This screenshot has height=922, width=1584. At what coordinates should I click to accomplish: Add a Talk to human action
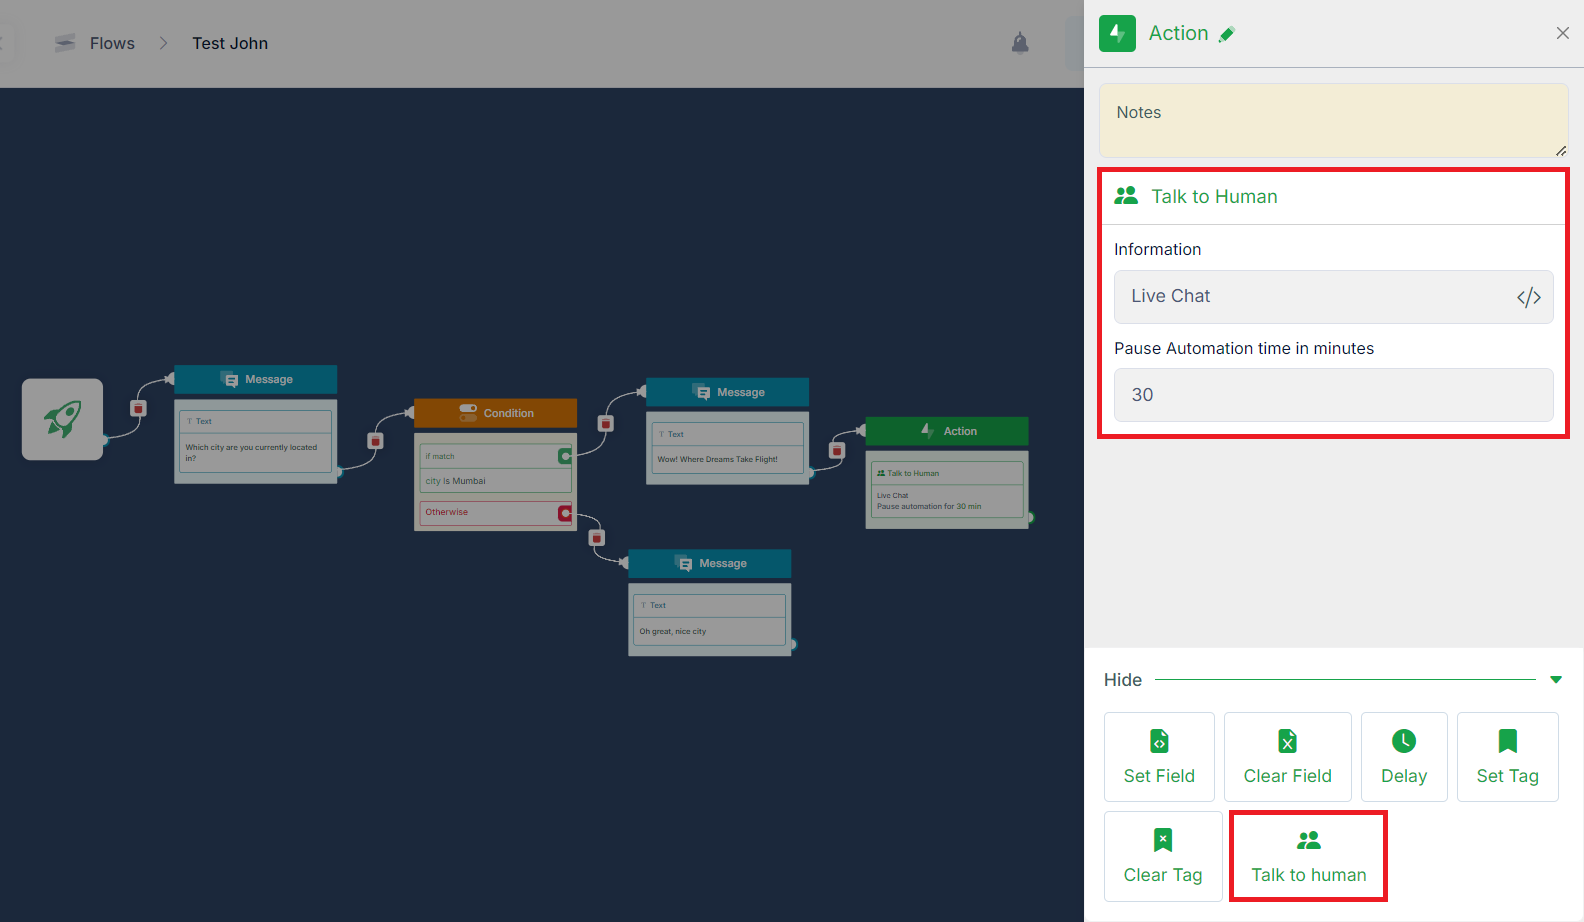click(x=1308, y=856)
